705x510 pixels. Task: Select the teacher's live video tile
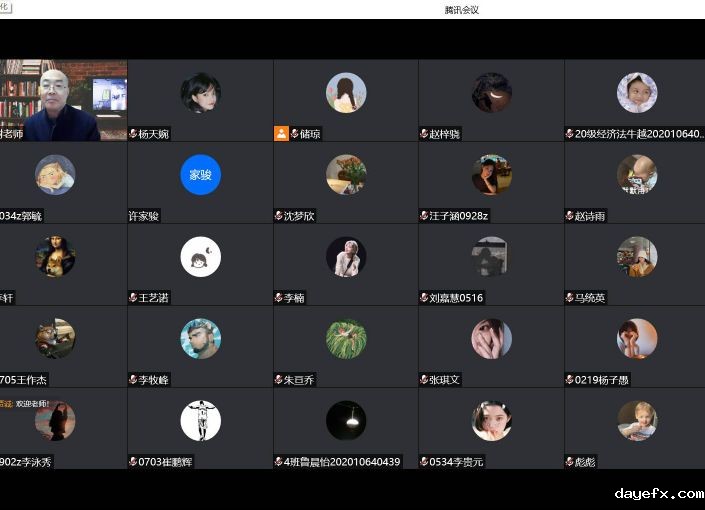pos(63,100)
